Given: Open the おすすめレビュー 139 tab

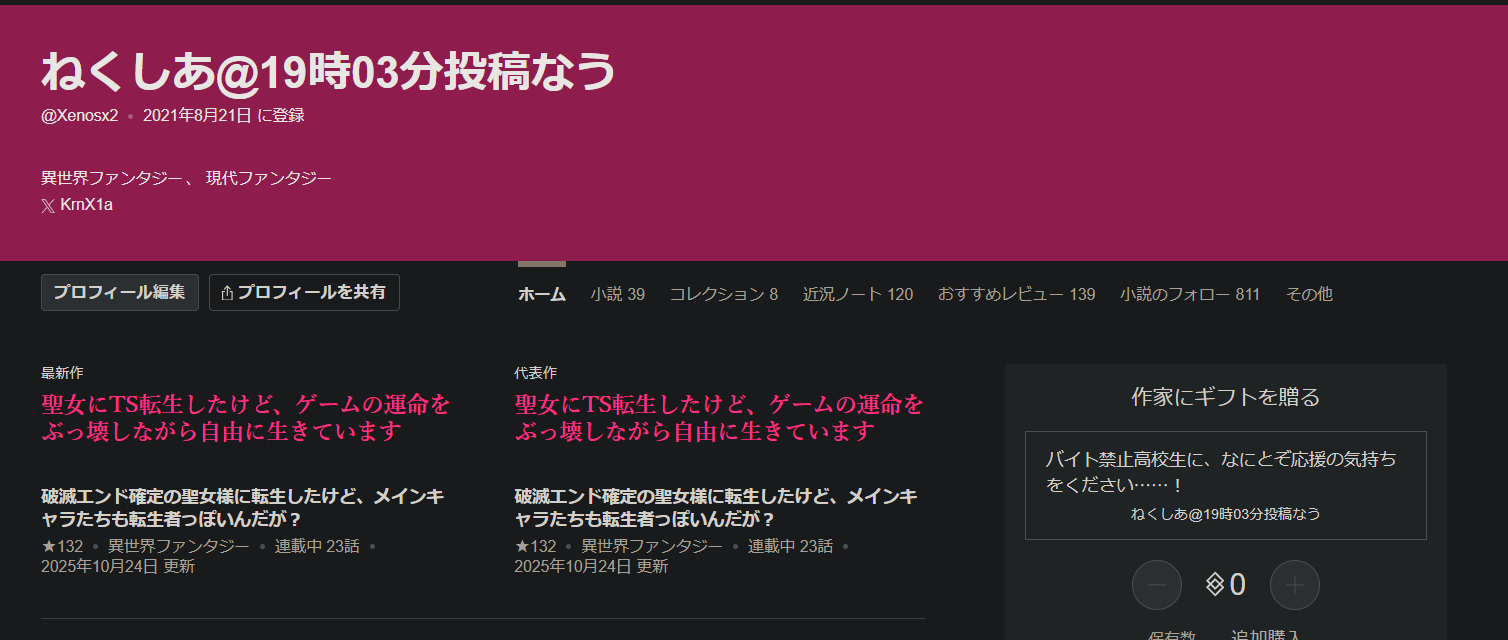Looking at the screenshot, I should pos(1016,294).
